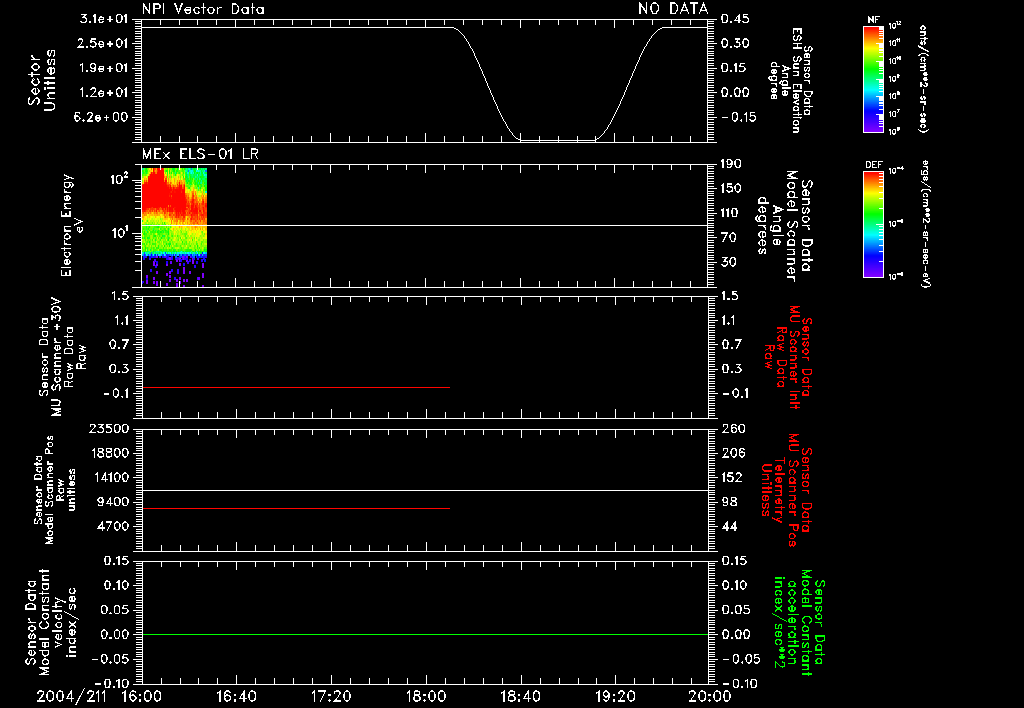This screenshot has width=1024, height=708.
Task: Click the NF color scale bar
Action: coord(873,79)
